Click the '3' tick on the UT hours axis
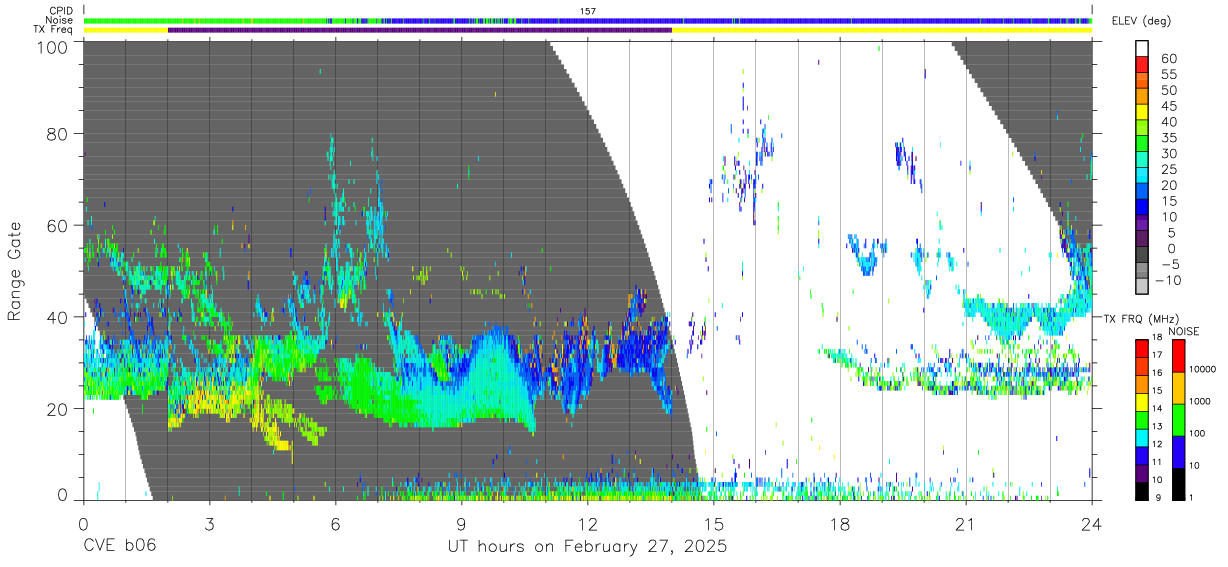This screenshot has height=567, width=1228. (209, 524)
